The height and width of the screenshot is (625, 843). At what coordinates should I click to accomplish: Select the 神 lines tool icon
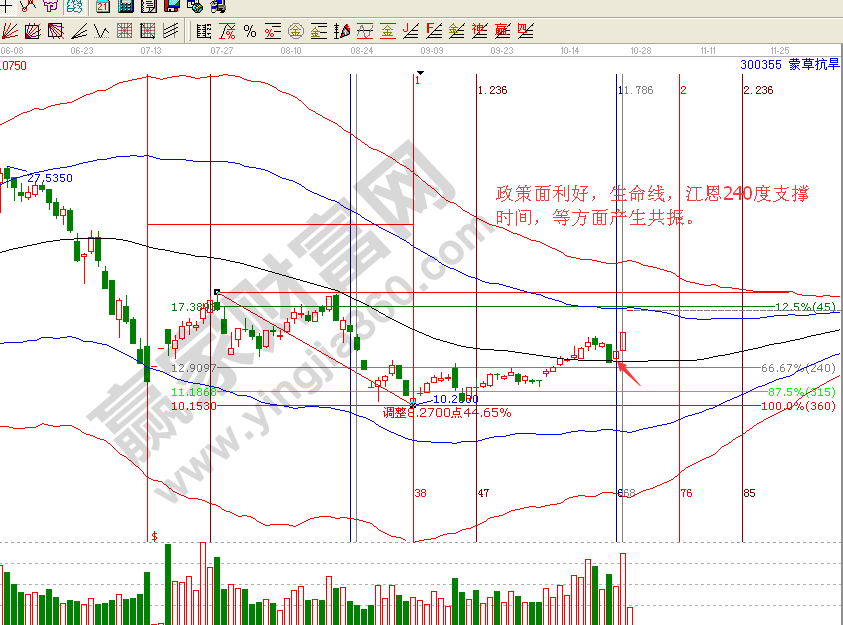pos(479,31)
